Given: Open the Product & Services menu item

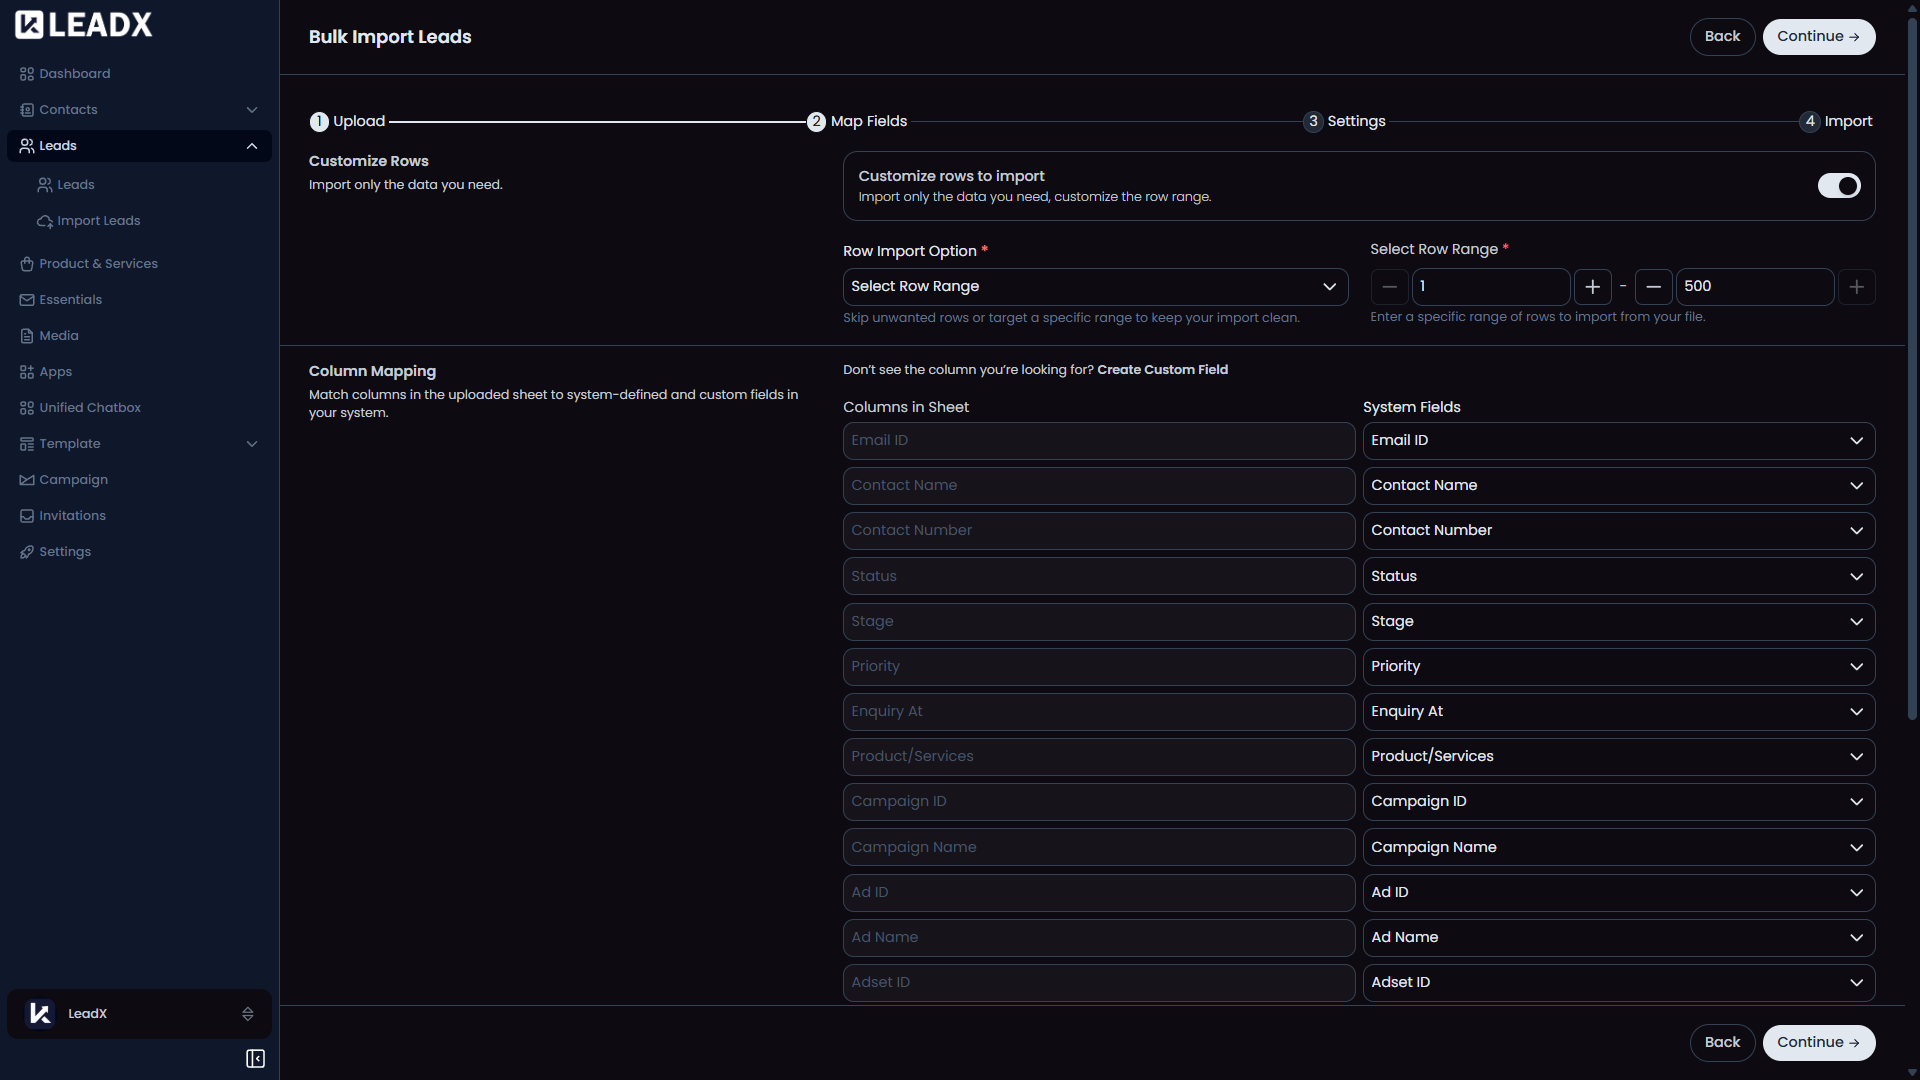Looking at the screenshot, I should click(98, 264).
